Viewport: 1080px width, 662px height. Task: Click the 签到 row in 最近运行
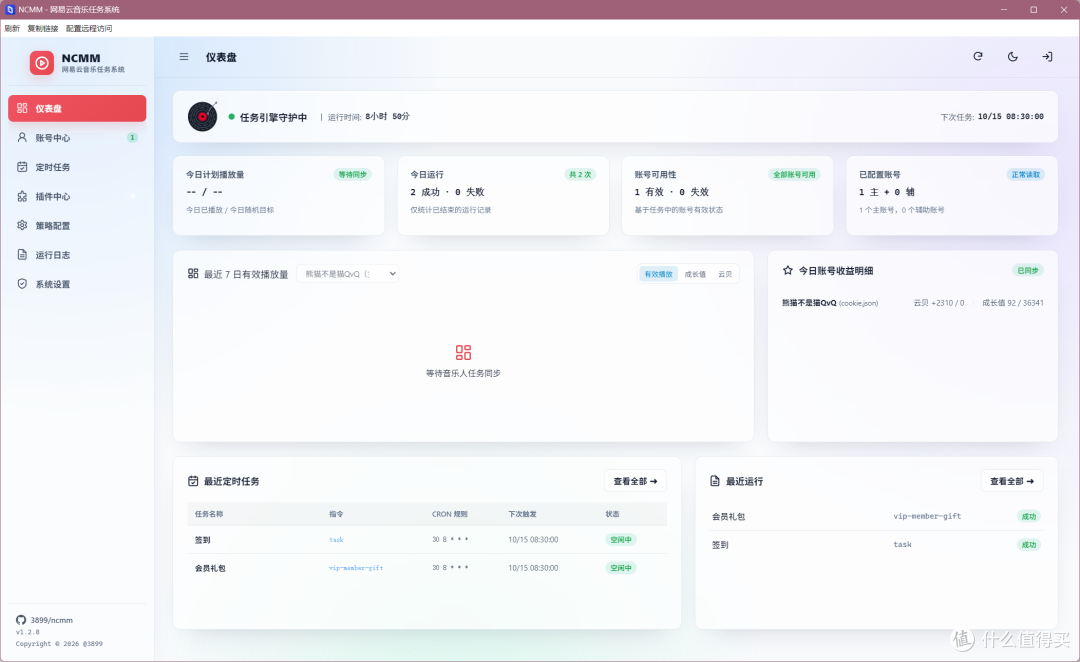coord(877,544)
